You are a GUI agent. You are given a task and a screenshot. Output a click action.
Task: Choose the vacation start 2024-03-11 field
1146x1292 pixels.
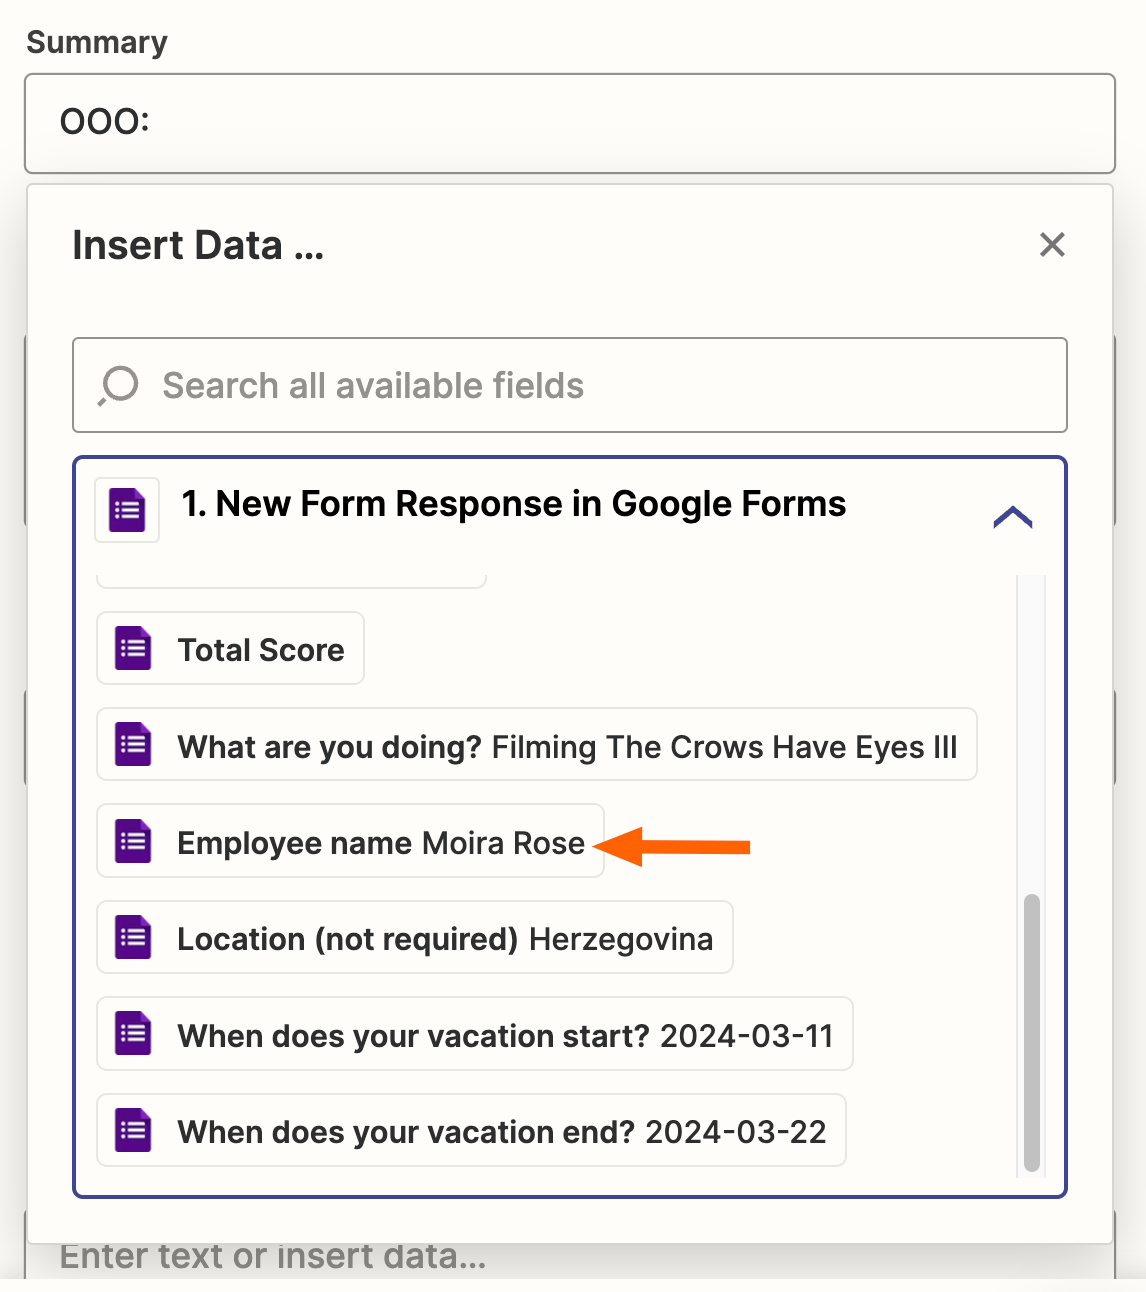pyautogui.click(x=505, y=1036)
